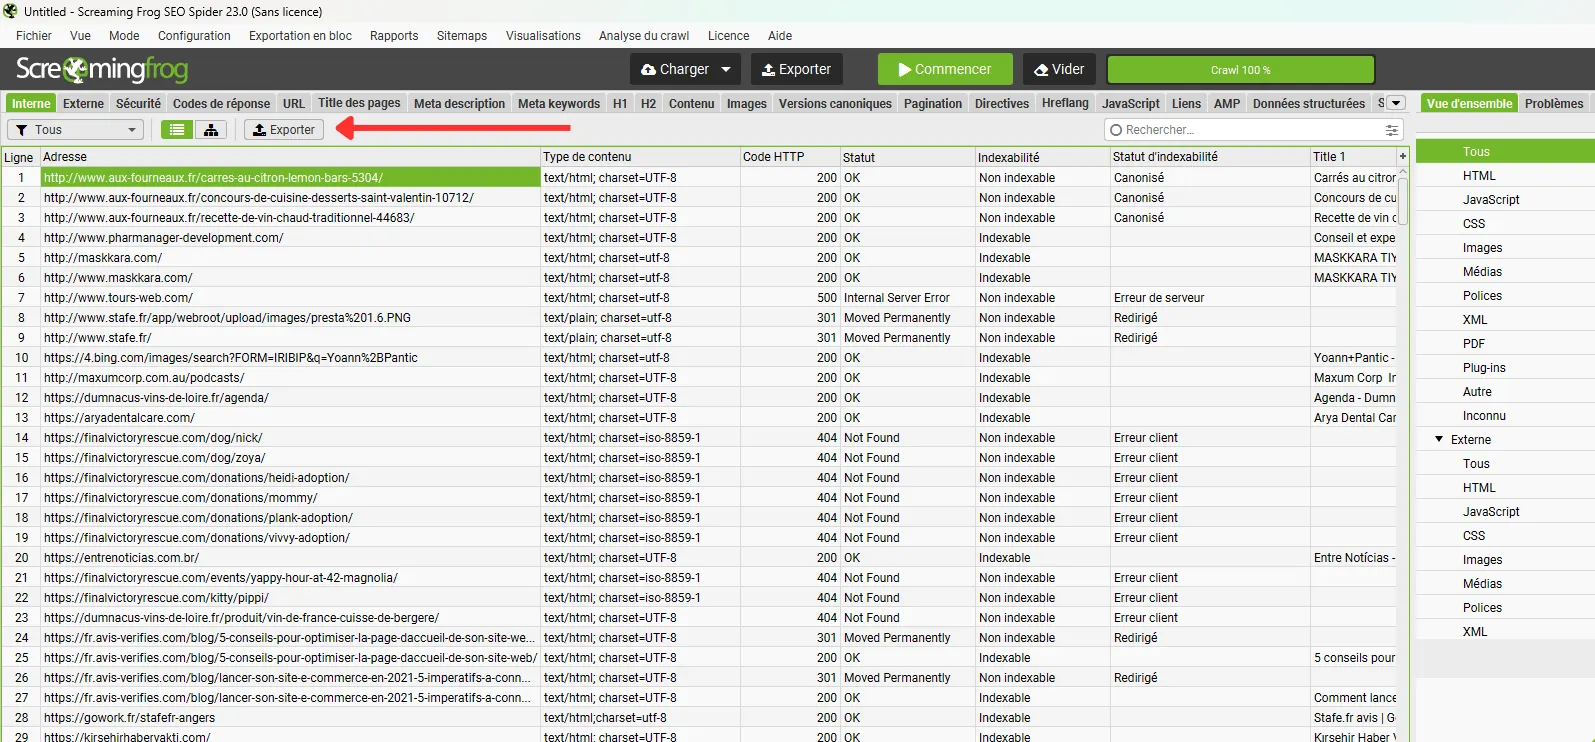
Task: Select the www.tours-web.com address row
Action: point(290,298)
